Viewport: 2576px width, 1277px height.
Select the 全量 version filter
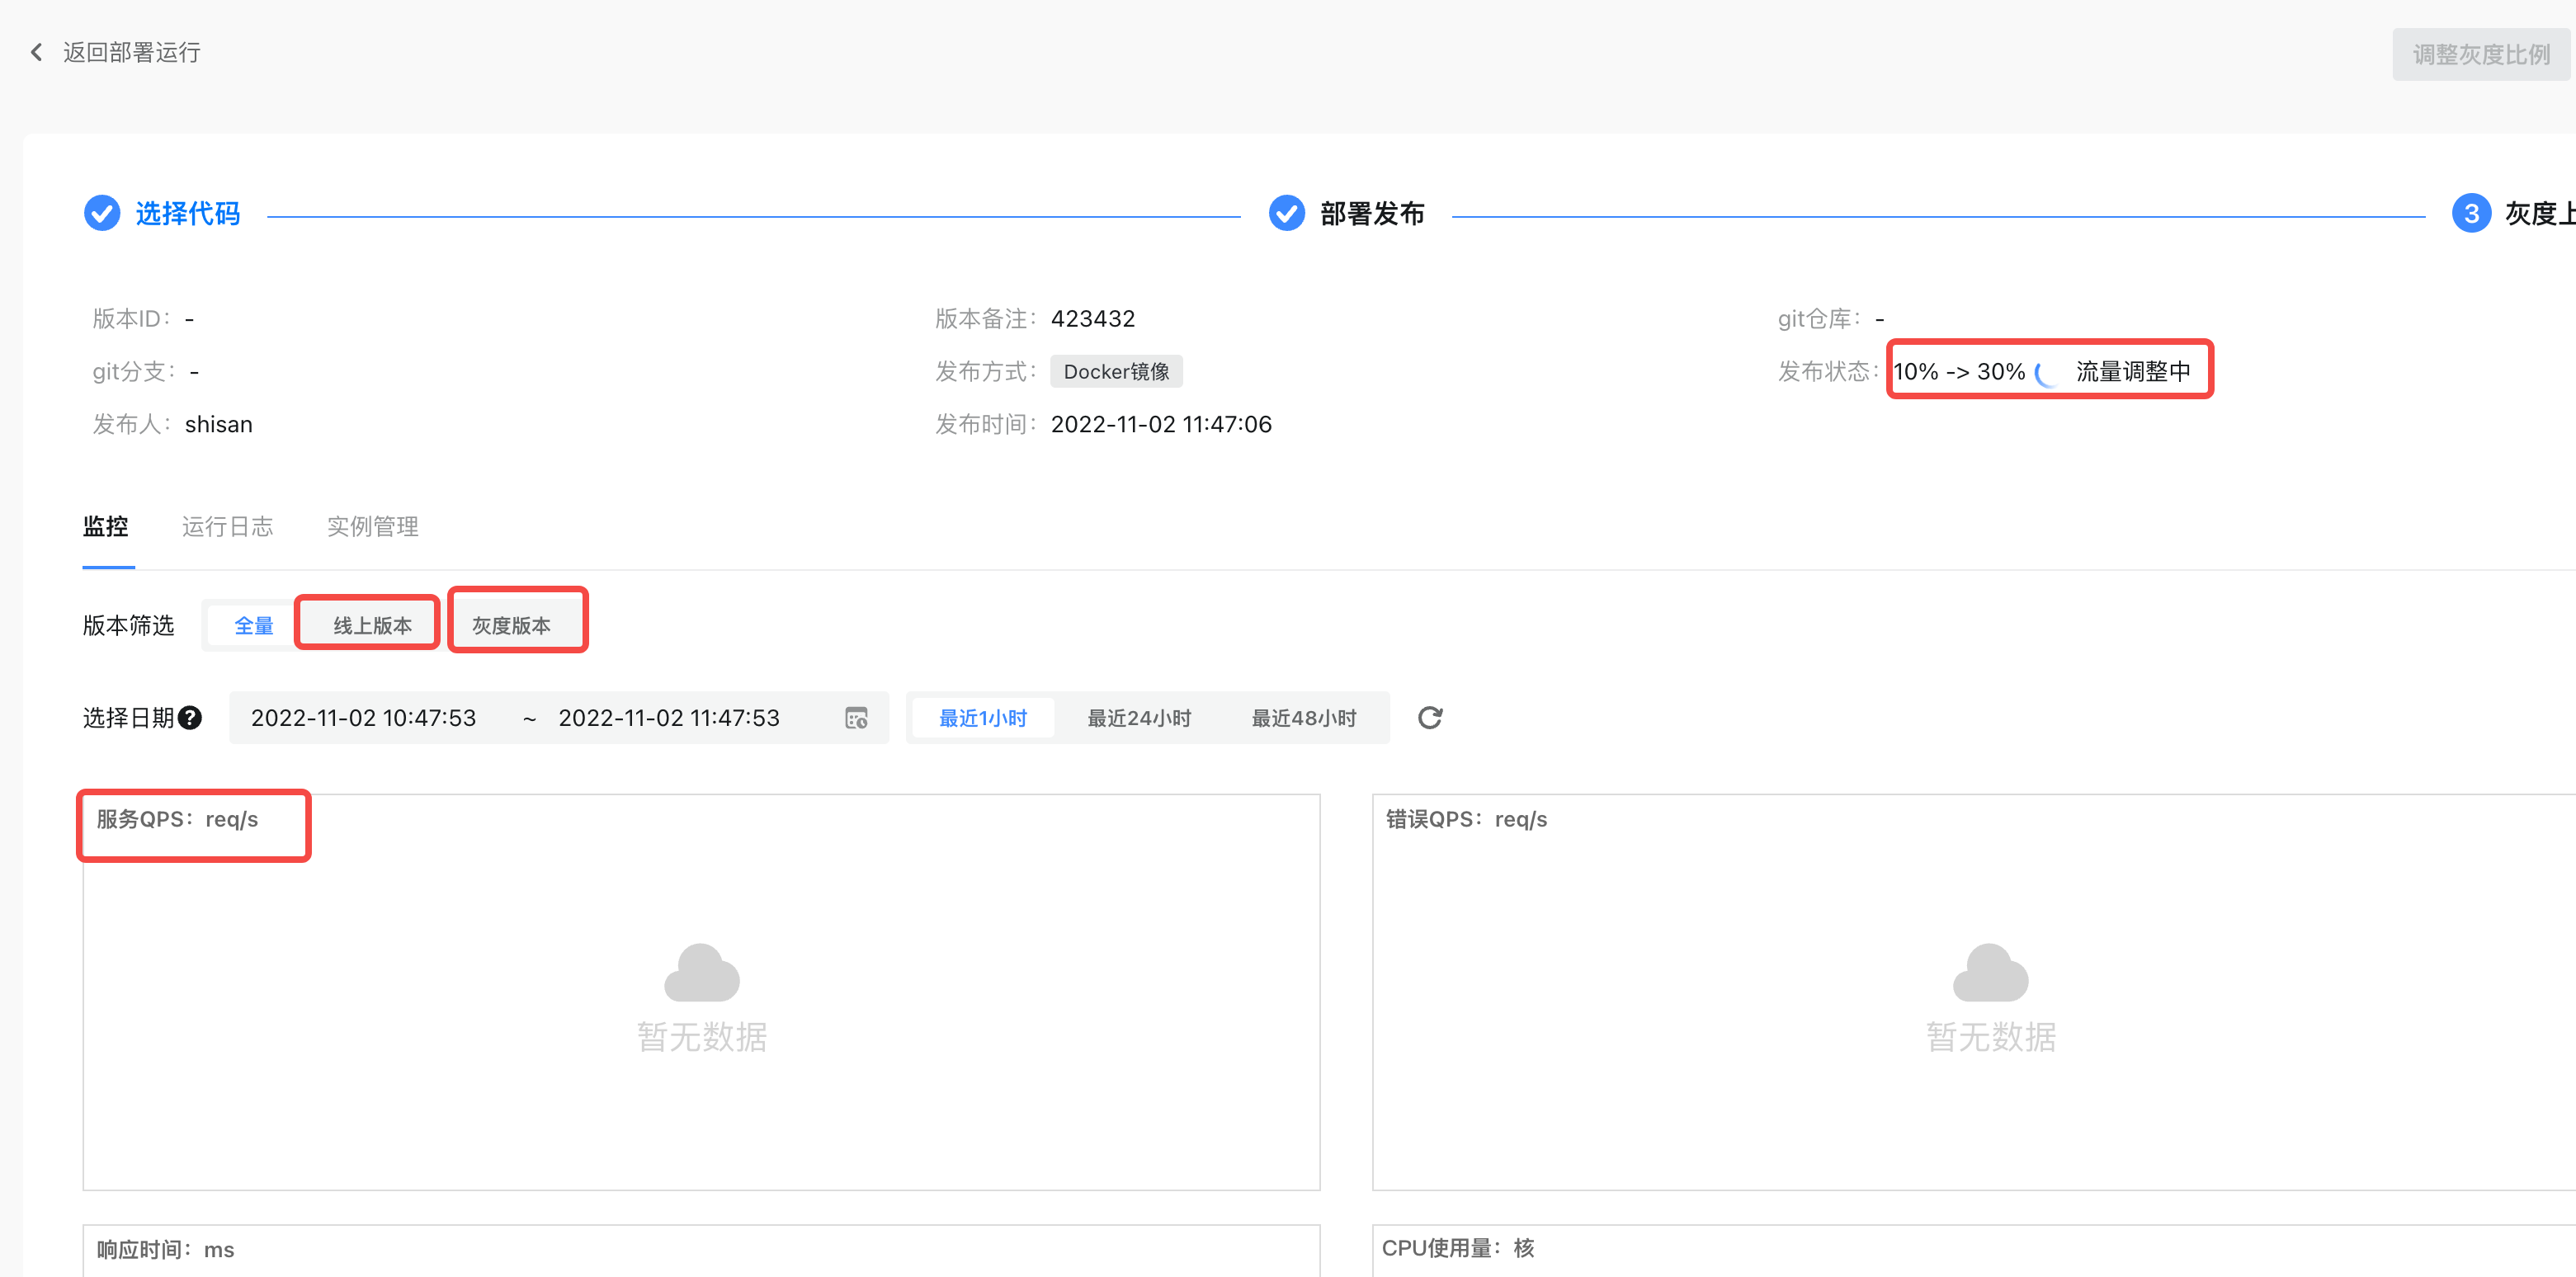(254, 625)
